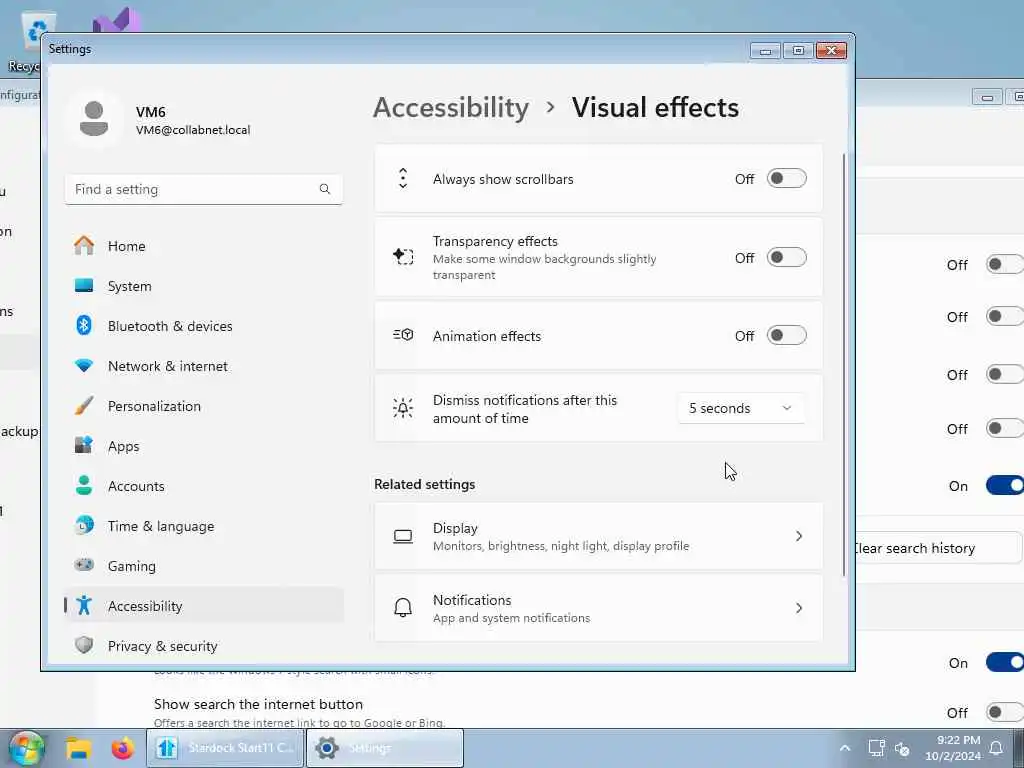Click the Display laptop icon
Viewport: 1024px width, 768px height.
403,536
